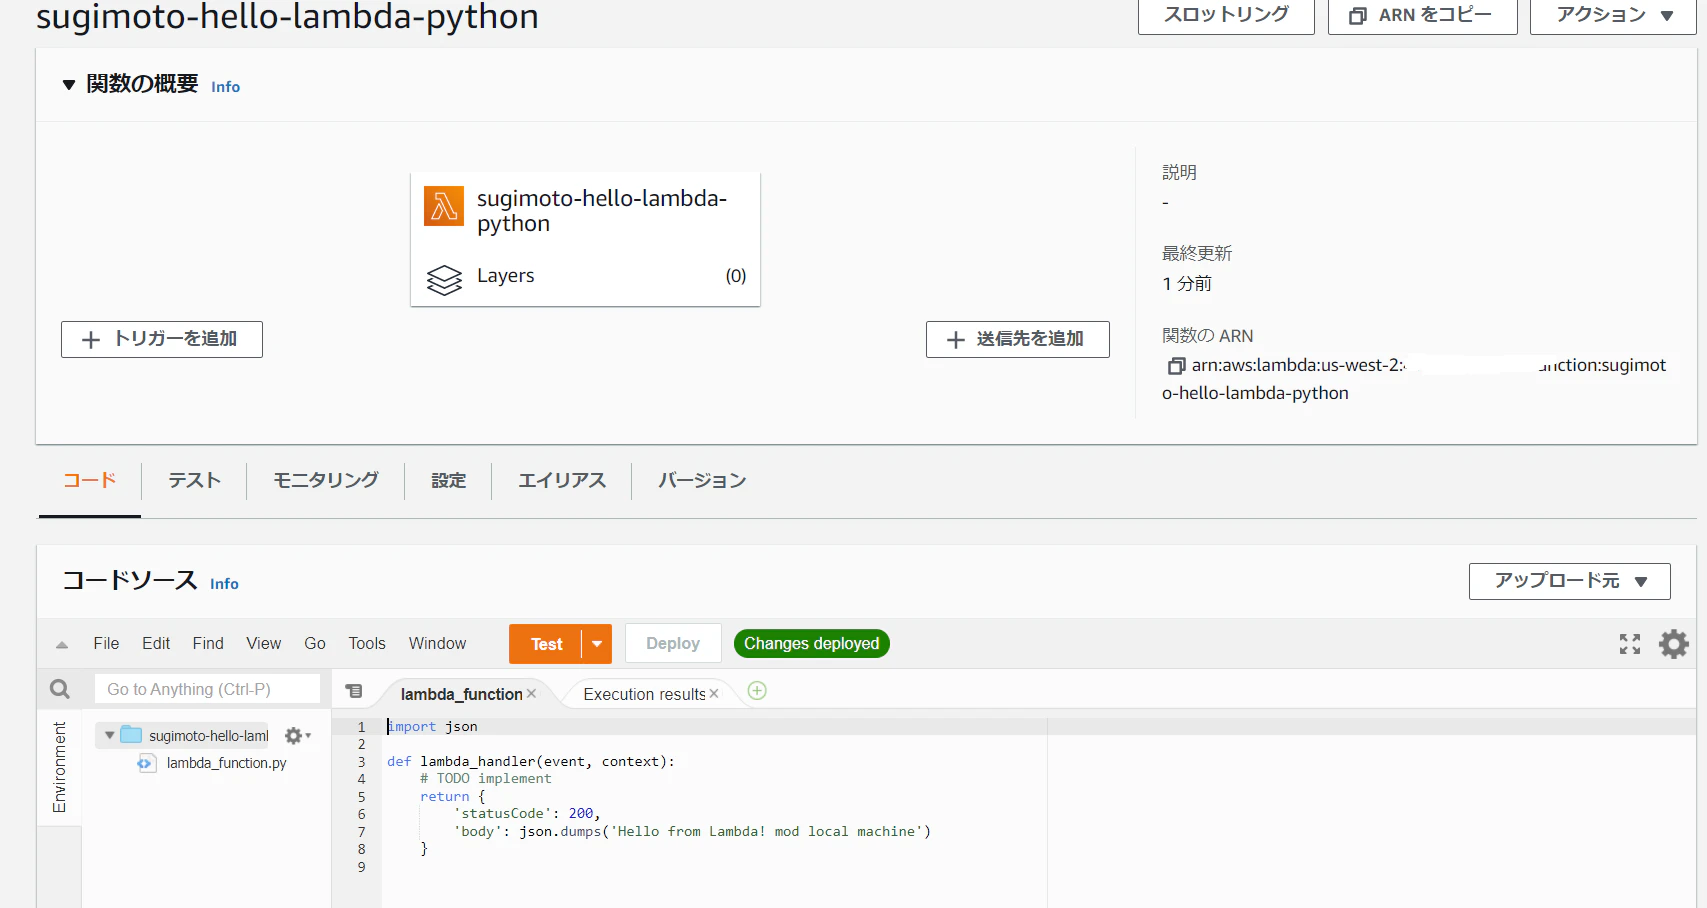Run the orange Test button

(546, 644)
